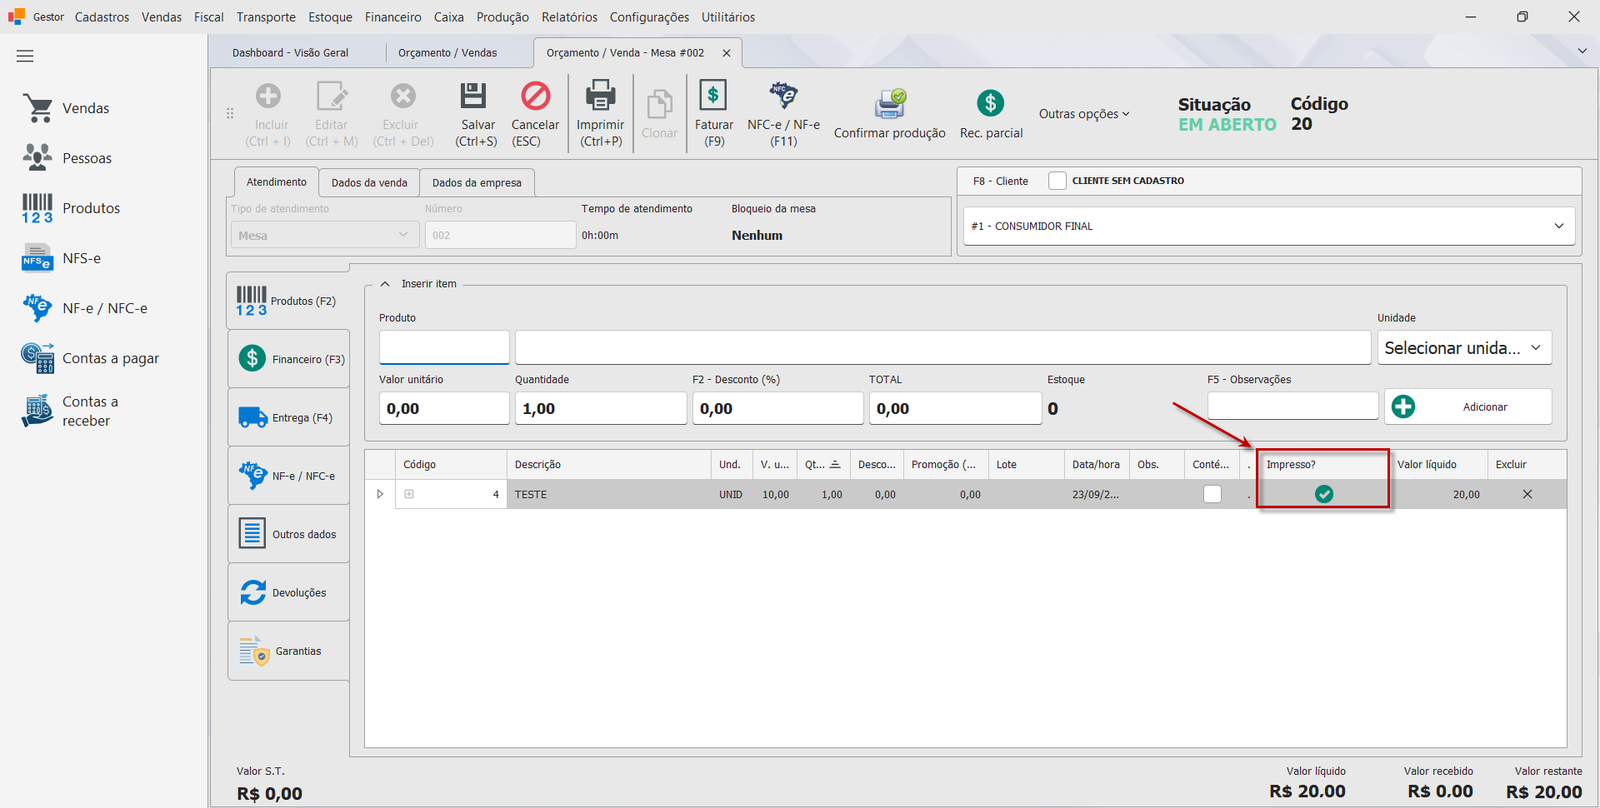Close the Orçamento / Venda - Mesa #002 tab
The height and width of the screenshot is (808, 1600).
(726, 53)
